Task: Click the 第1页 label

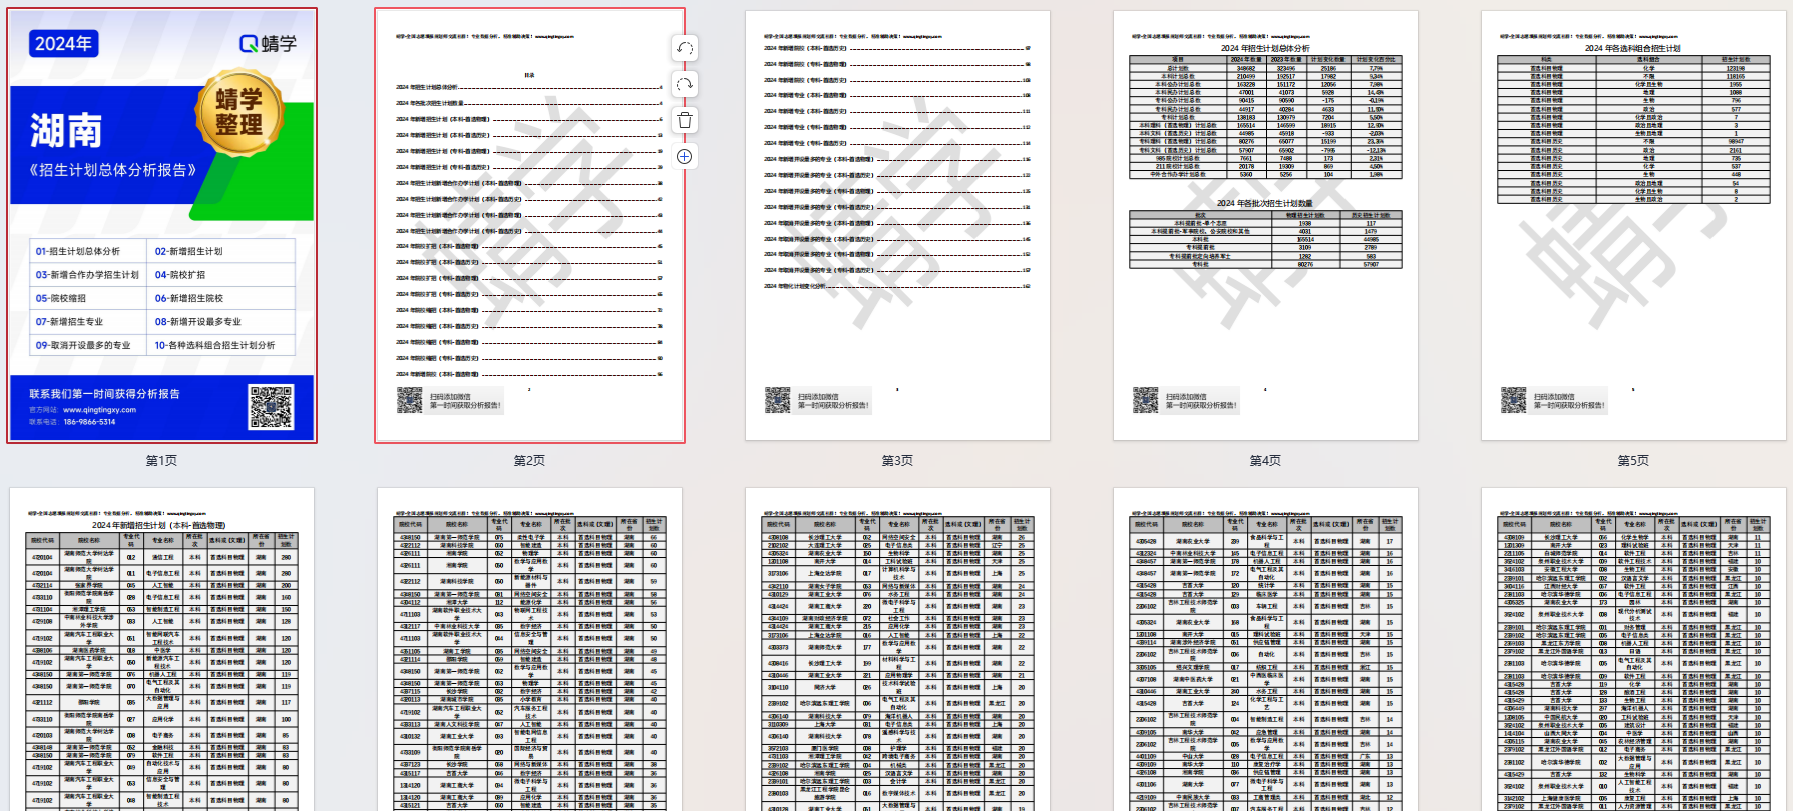Action: click(162, 461)
